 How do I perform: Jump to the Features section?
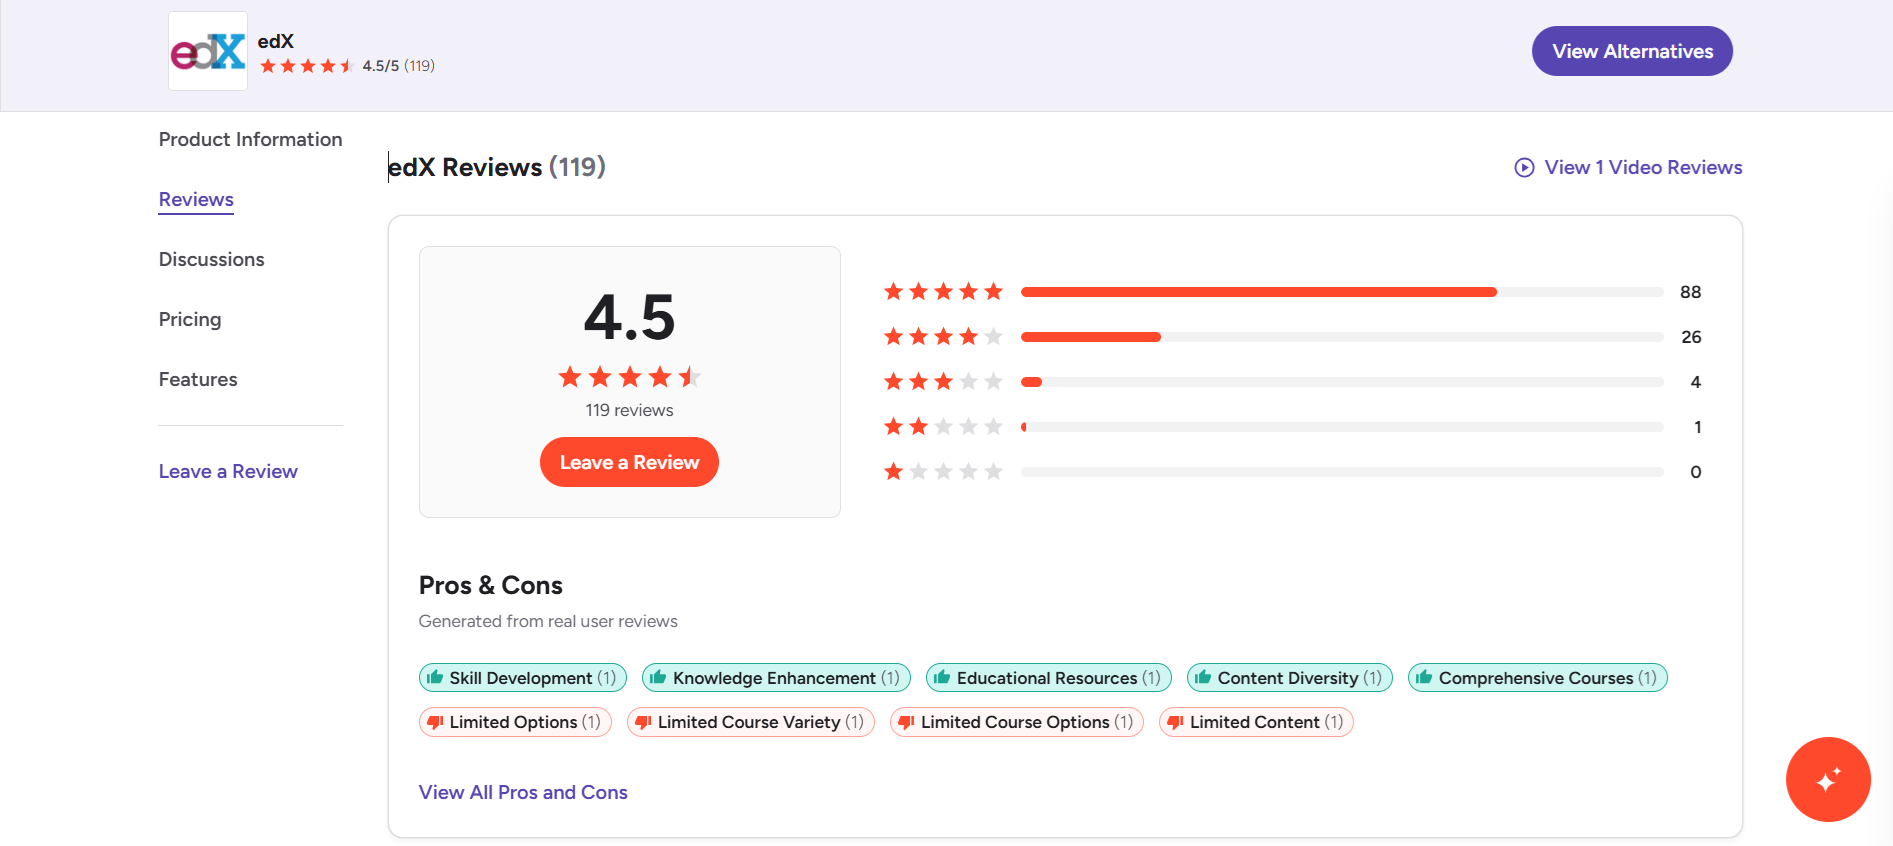coord(198,379)
